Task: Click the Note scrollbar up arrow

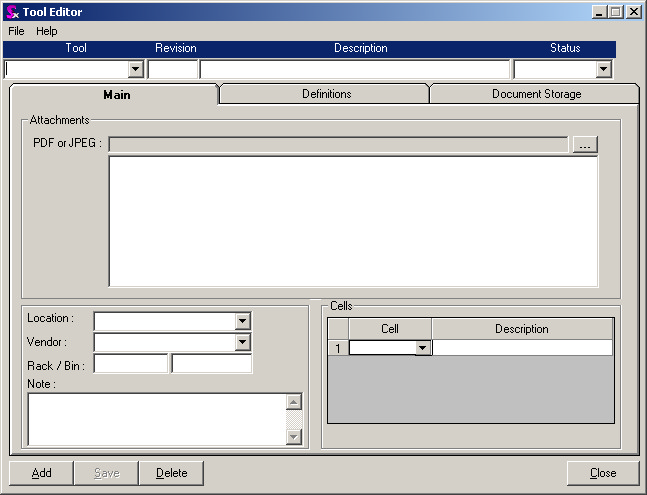Action: (x=294, y=402)
